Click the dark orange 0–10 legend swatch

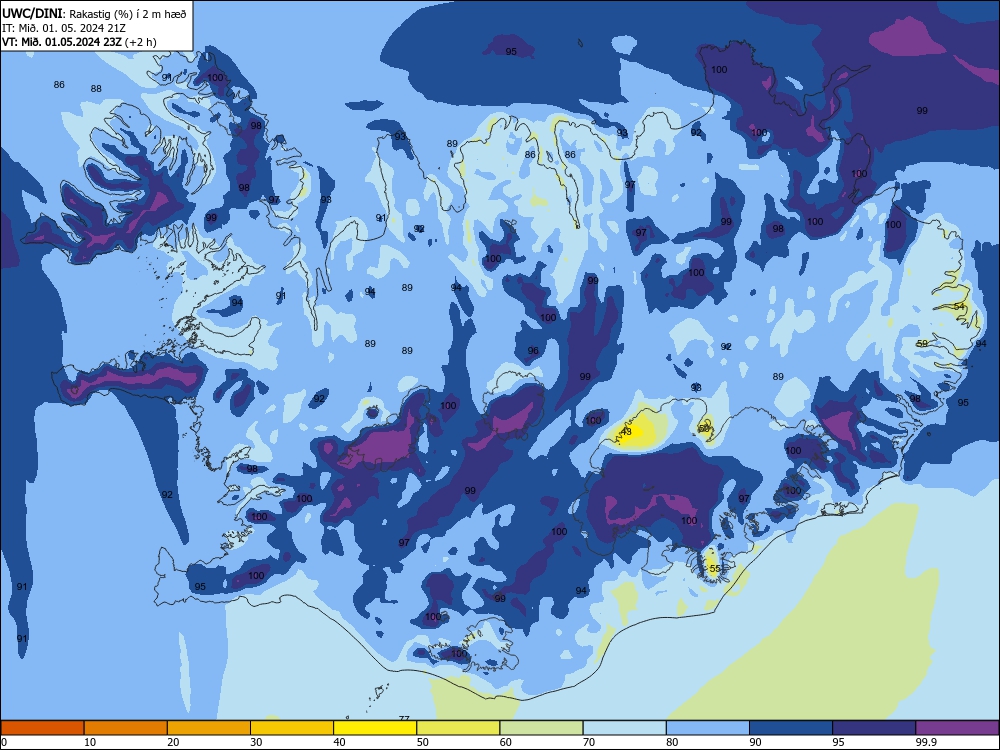coord(42,728)
